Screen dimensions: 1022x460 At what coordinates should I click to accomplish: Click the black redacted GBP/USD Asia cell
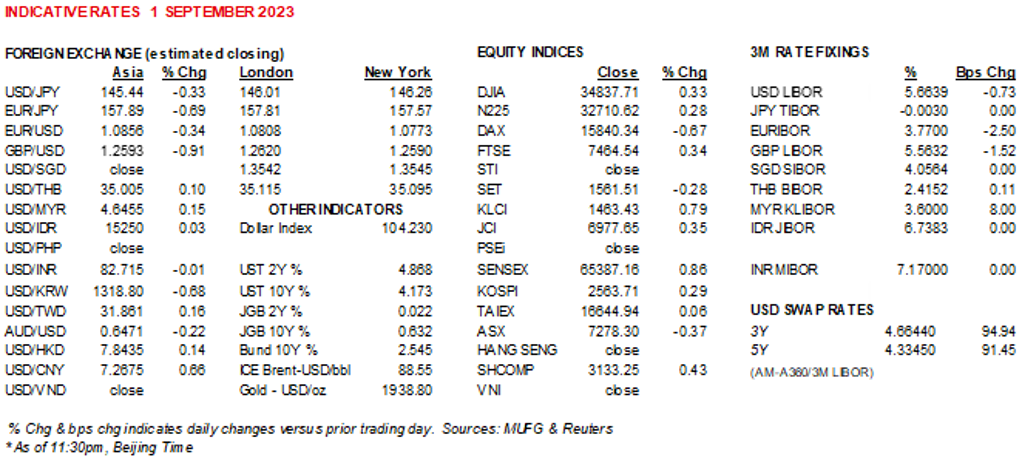tap(118, 151)
